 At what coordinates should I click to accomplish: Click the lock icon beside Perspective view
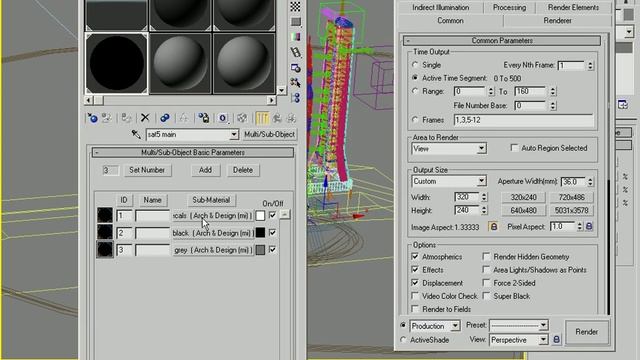pyautogui.click(x=556, y=339)
